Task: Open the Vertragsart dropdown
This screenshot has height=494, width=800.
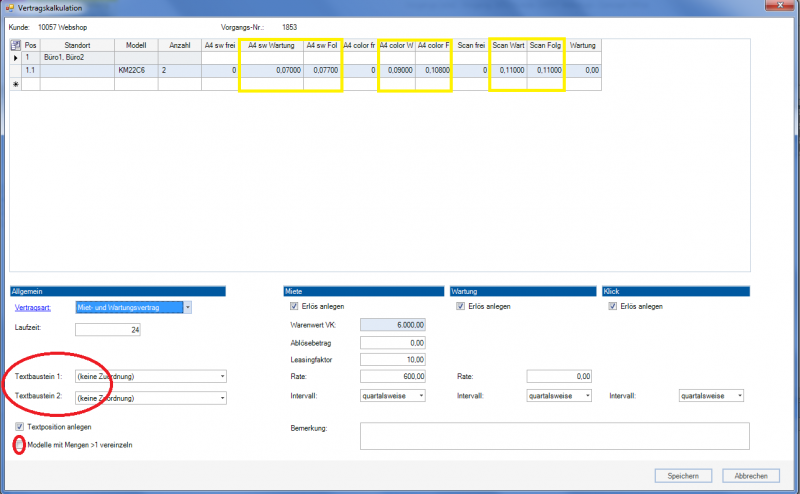Action: click(x=186, y=307)
